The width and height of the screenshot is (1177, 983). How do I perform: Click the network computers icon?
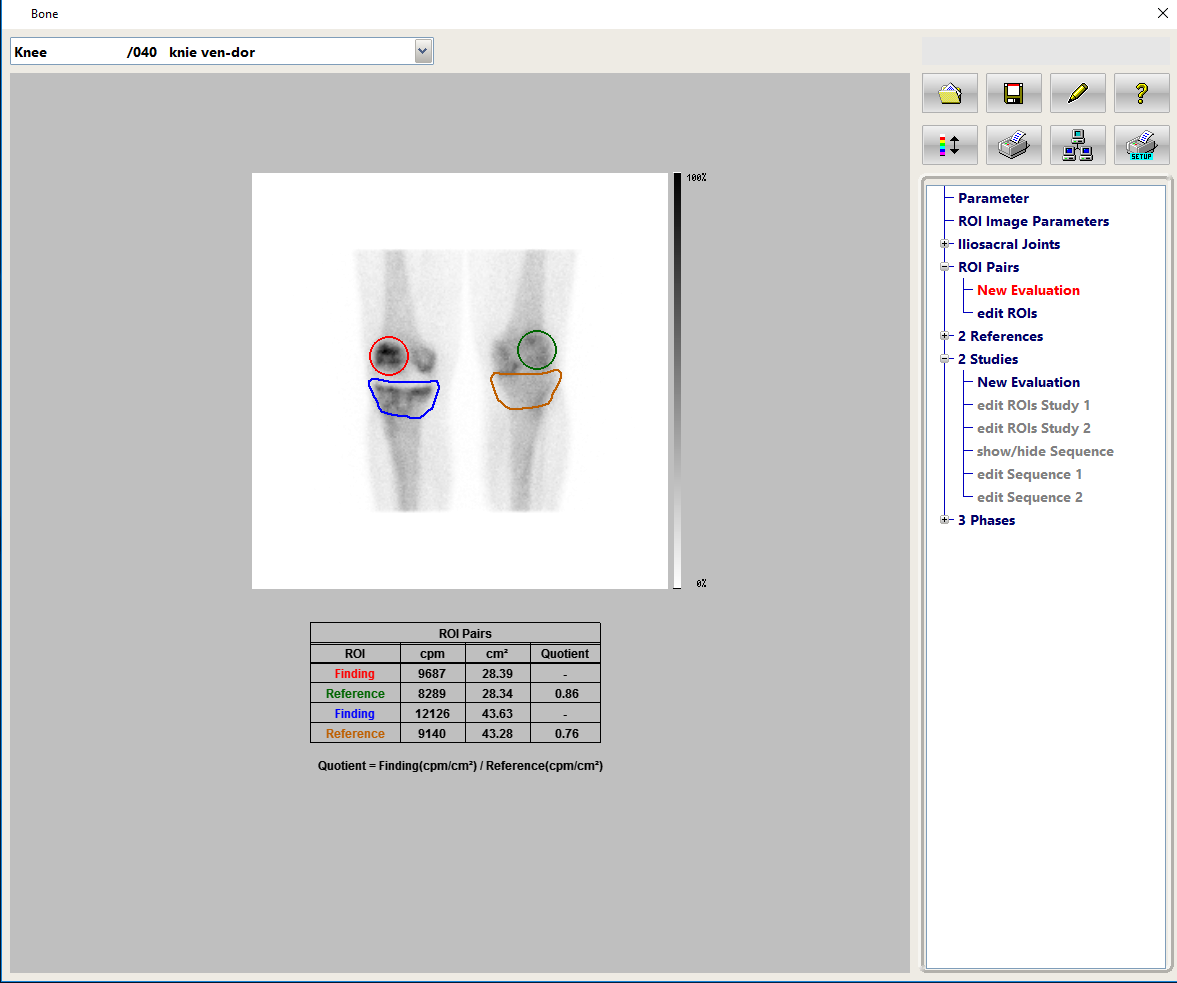(x=1077, y=145)
